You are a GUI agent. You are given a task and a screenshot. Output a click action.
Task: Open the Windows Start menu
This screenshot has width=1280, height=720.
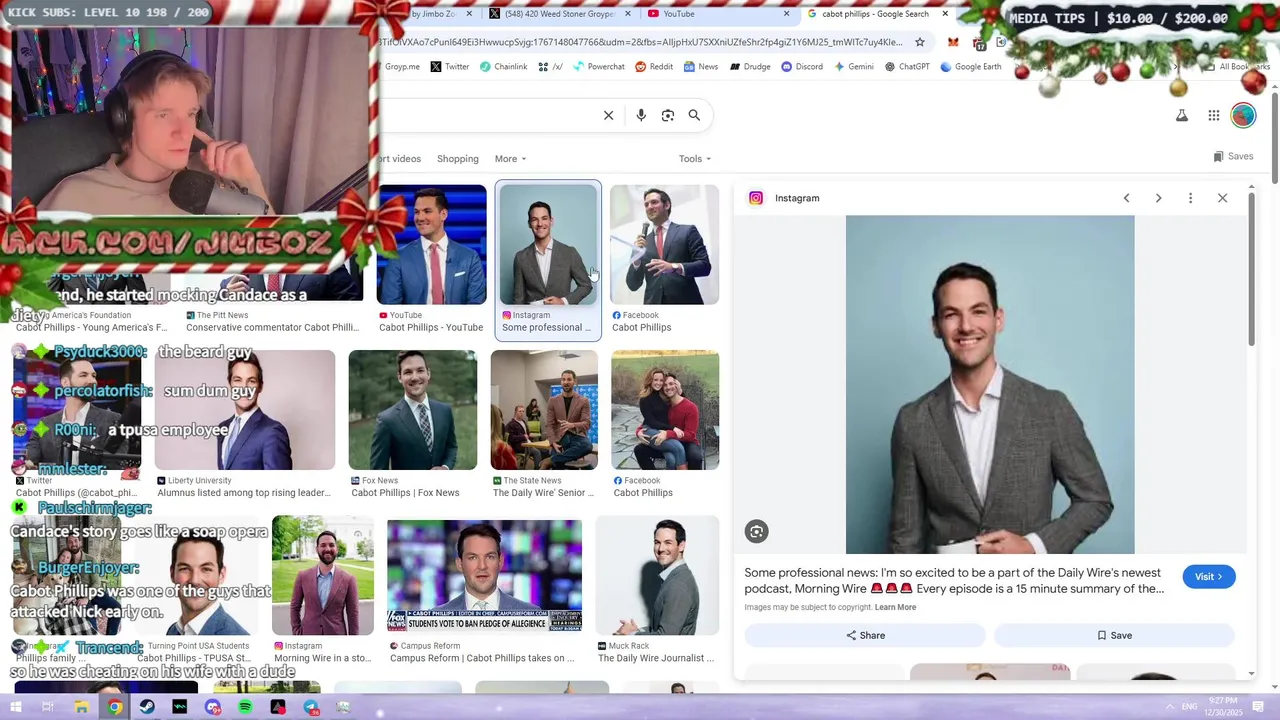(x=15, y=707)
